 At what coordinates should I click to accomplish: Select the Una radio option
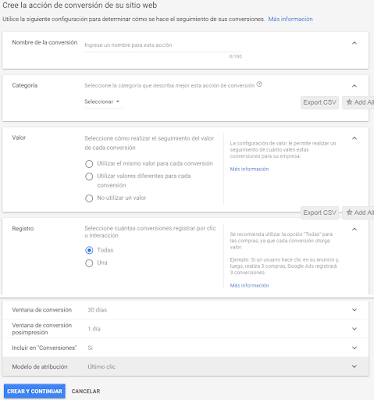point(89,263)
